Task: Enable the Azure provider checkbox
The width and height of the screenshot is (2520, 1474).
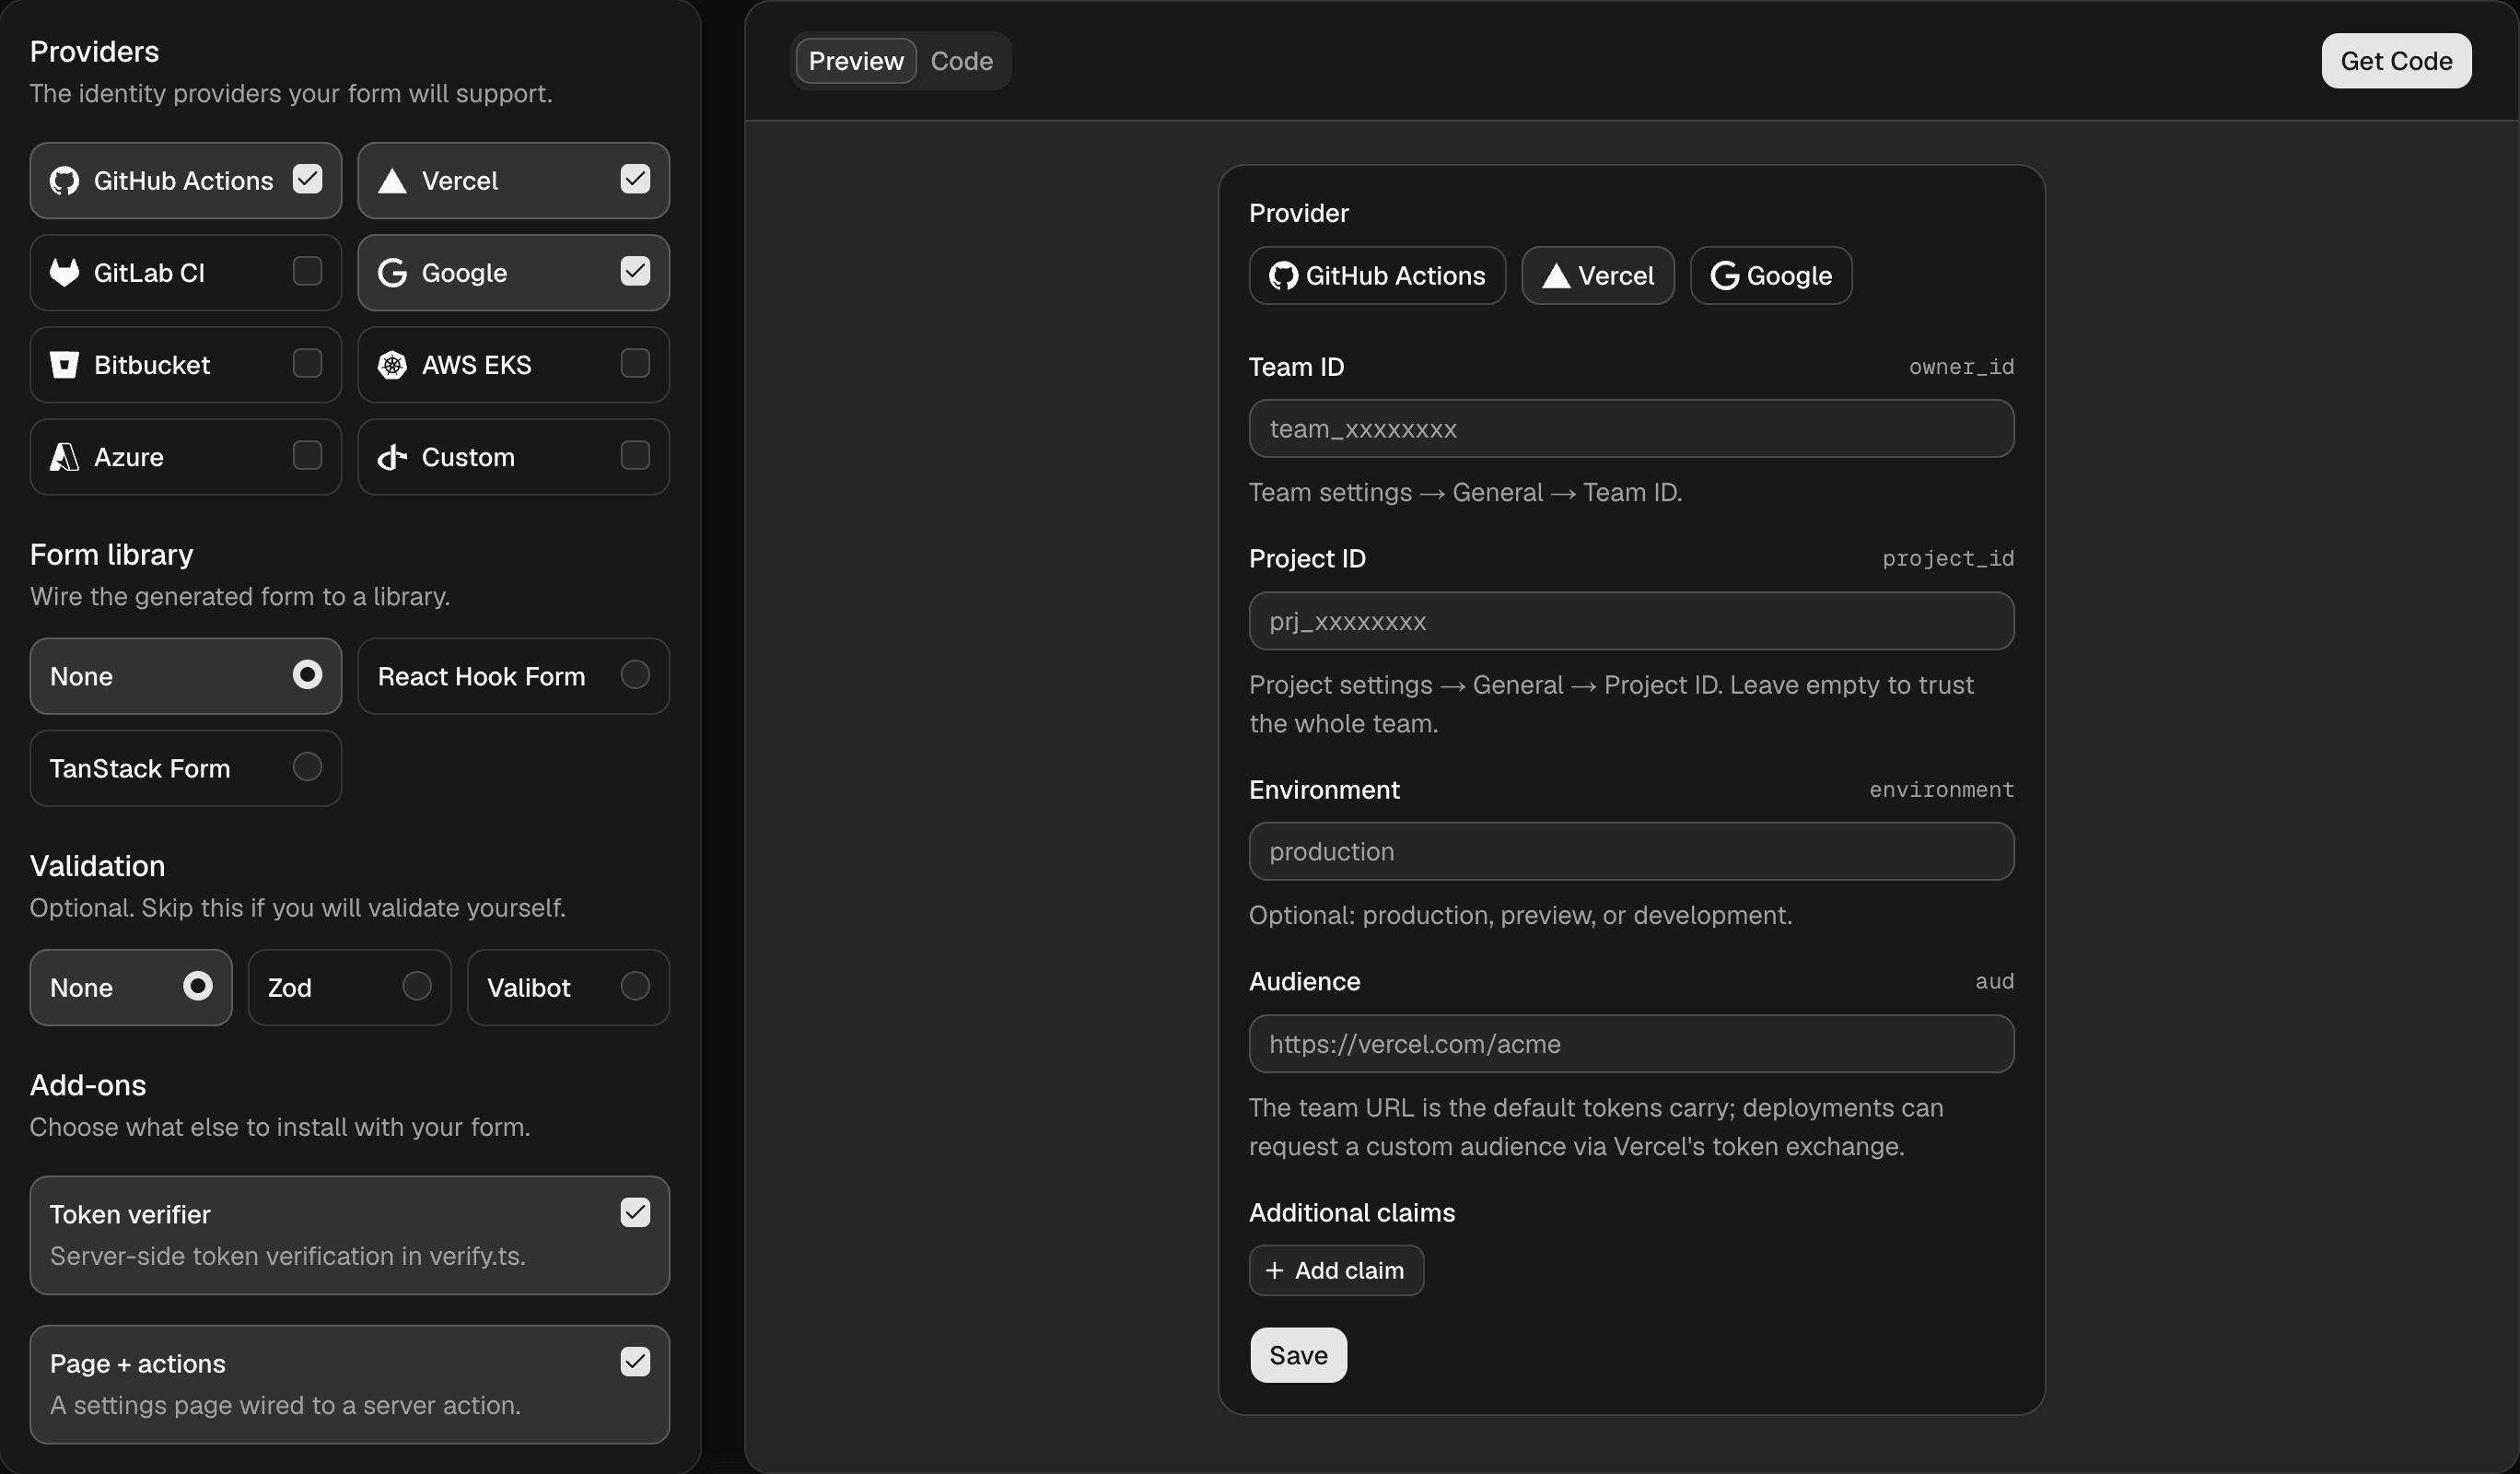Action: tap(307, 455)
